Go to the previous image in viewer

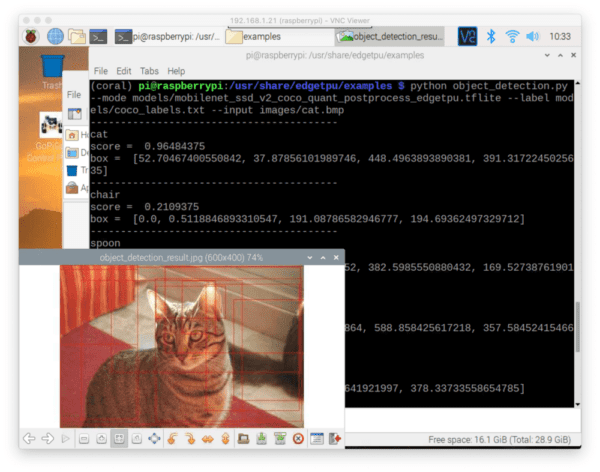pyautogui.click(x=29, y=438)
